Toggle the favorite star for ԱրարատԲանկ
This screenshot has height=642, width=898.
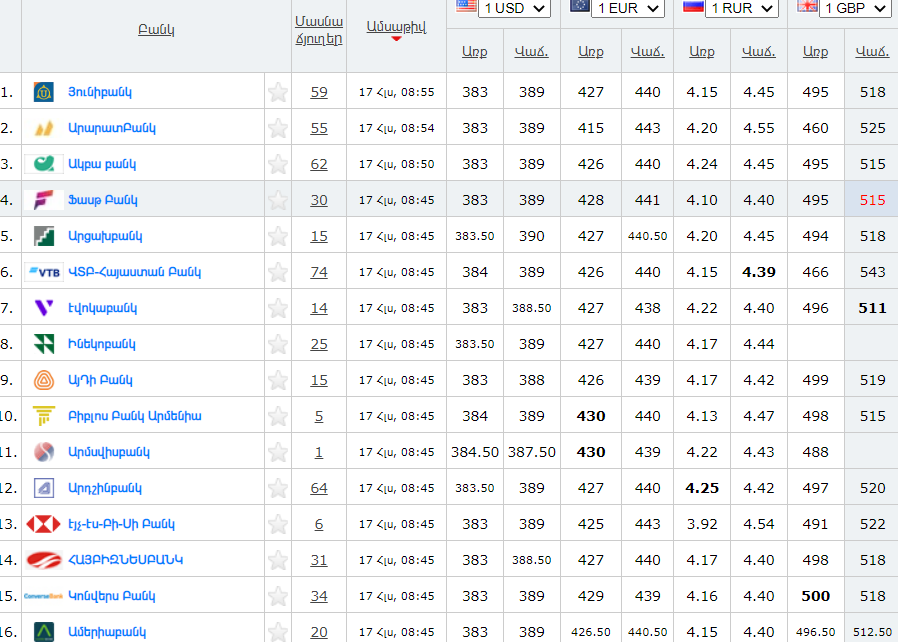click(x=278, y=128)
